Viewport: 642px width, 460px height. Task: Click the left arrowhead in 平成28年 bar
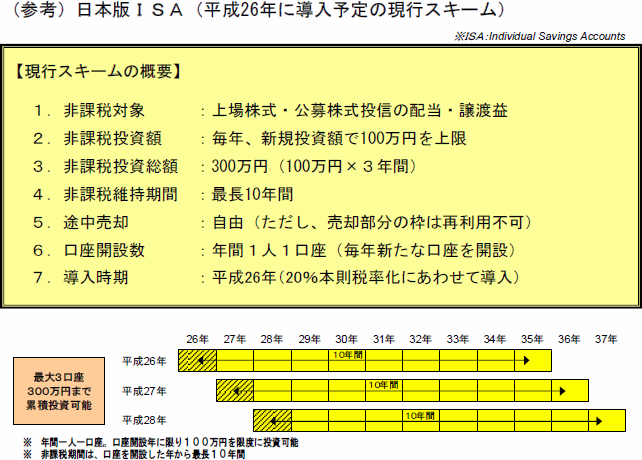[x=274, y=421]
